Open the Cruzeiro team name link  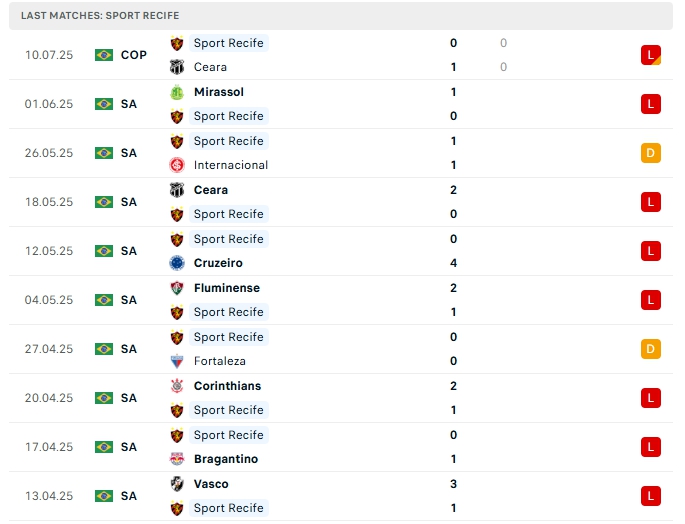[x=218, y=263]
